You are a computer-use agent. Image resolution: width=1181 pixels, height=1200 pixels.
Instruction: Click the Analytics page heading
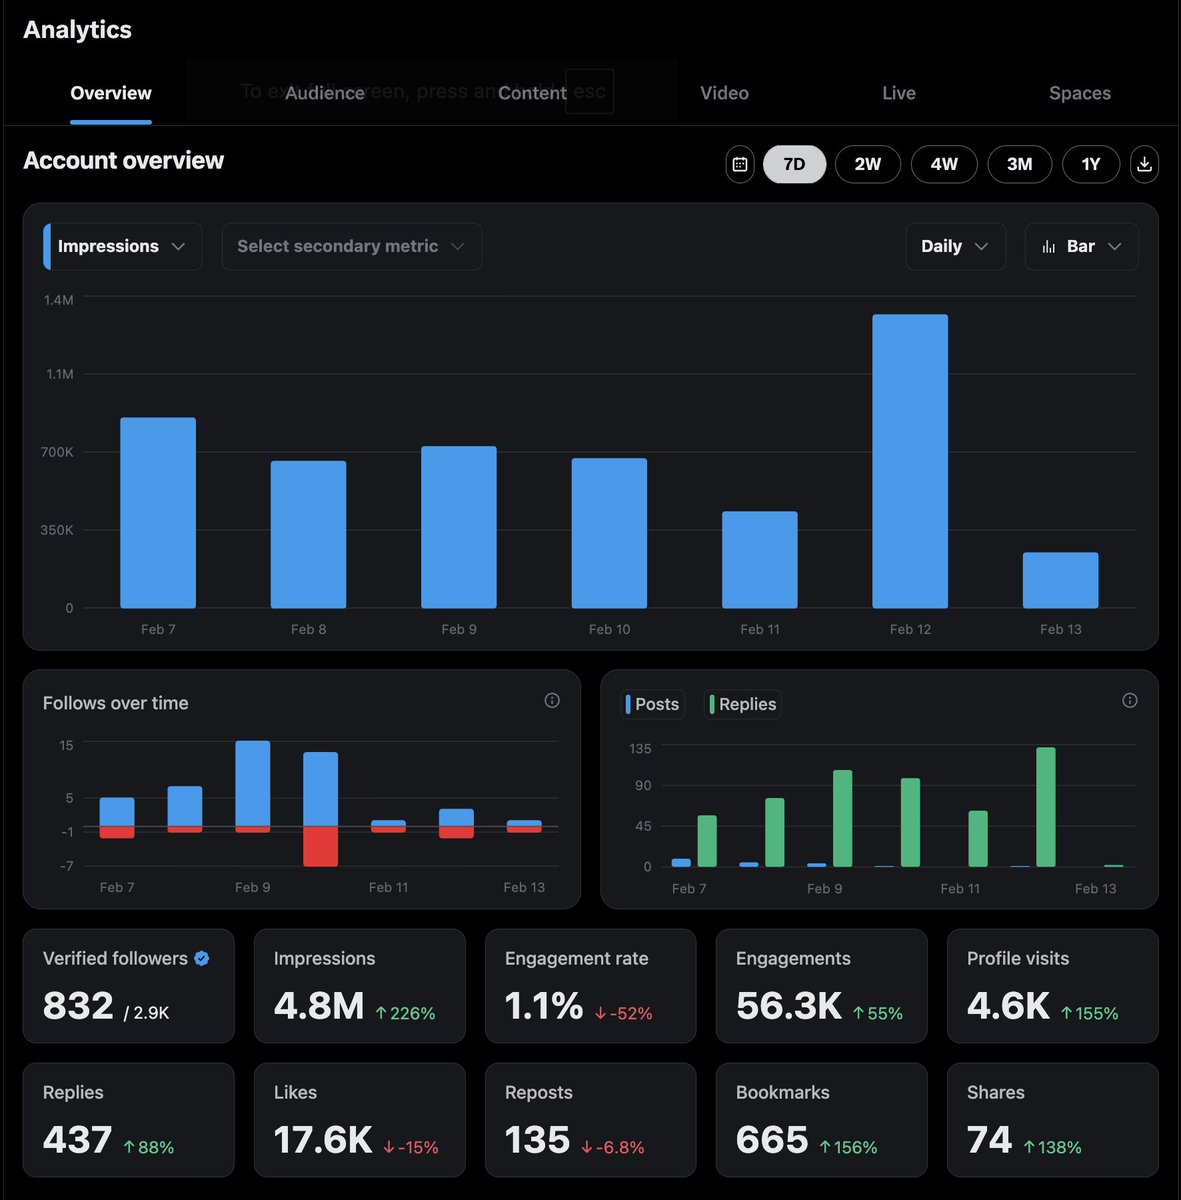(78, 30)
